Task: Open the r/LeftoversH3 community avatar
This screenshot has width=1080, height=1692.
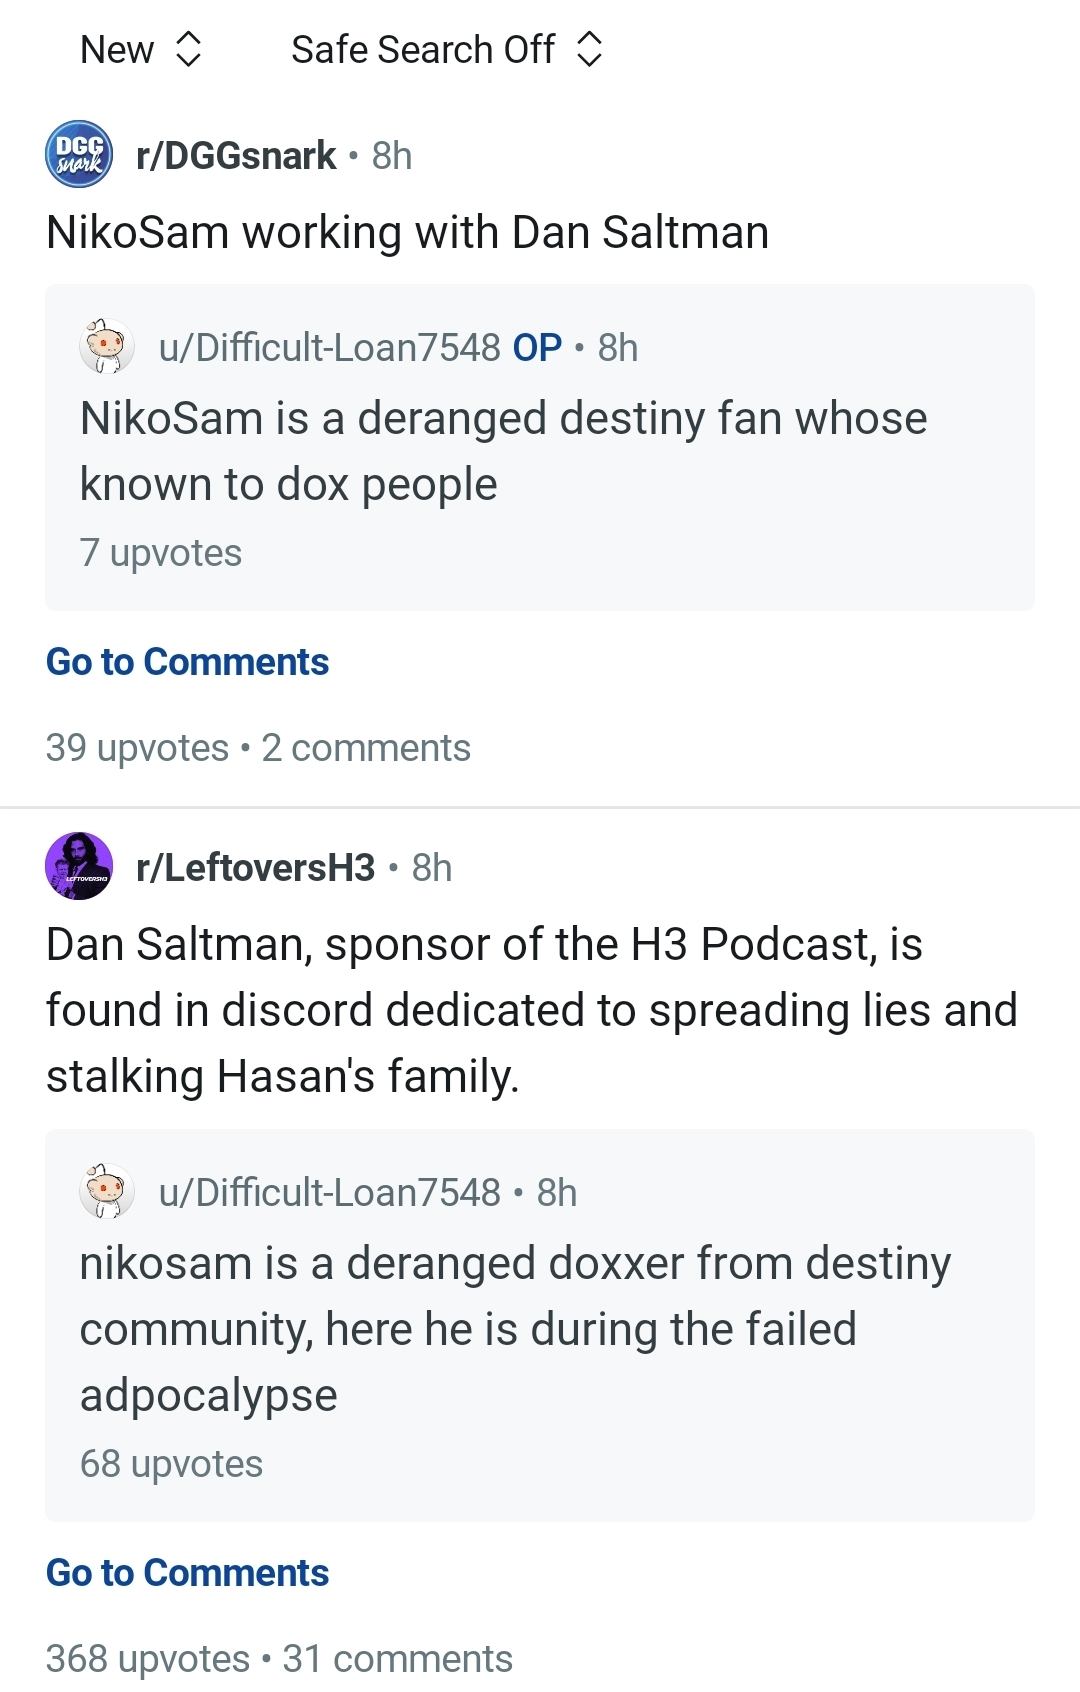Action: pyautogui.click(x=79, y=866)
